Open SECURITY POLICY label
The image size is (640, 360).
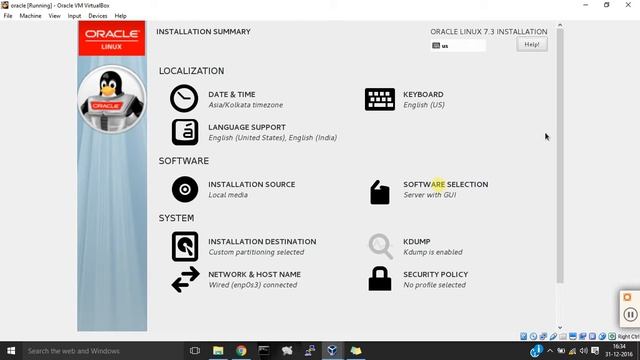(x=436, y=274)
